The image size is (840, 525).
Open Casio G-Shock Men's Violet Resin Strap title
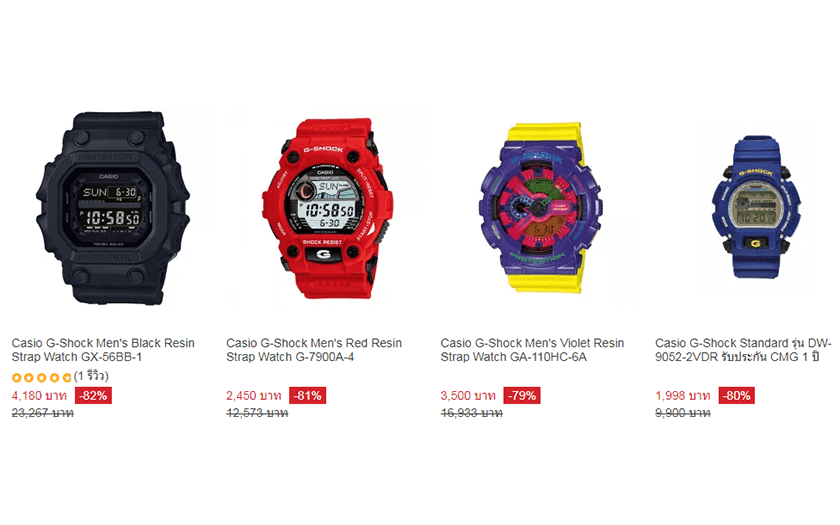532,350
